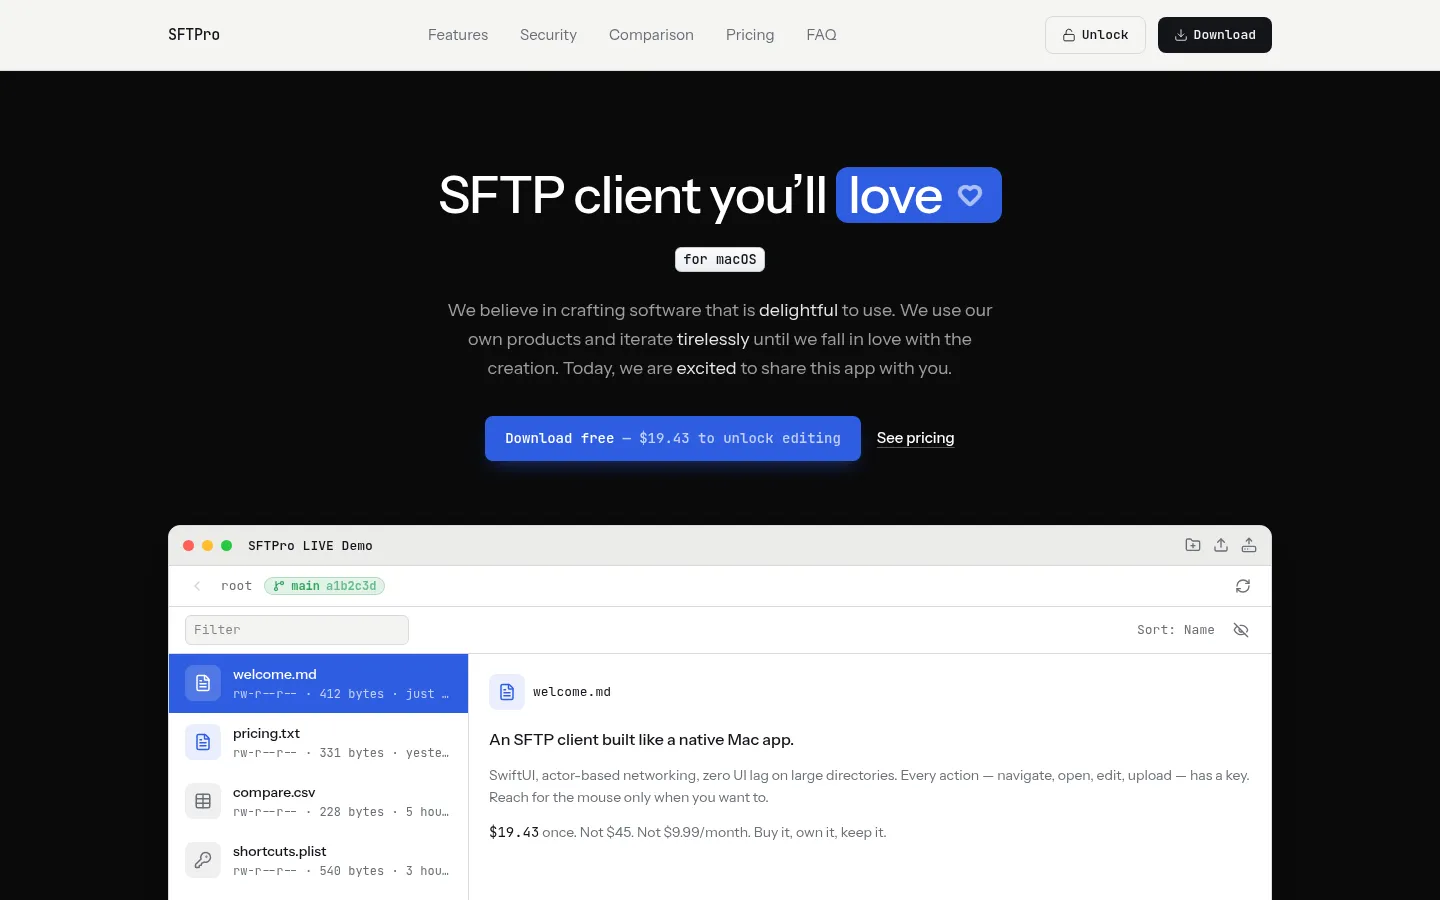This screenshot has width=1440, height=900.
Task: Click the upload-to-server drive icon in demo toolbar
Action: pos(1249,545)
